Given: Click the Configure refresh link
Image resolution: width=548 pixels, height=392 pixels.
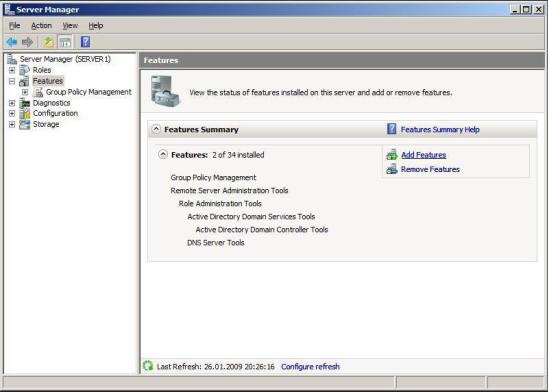Looking at the screenshot, I should [310, 366].
